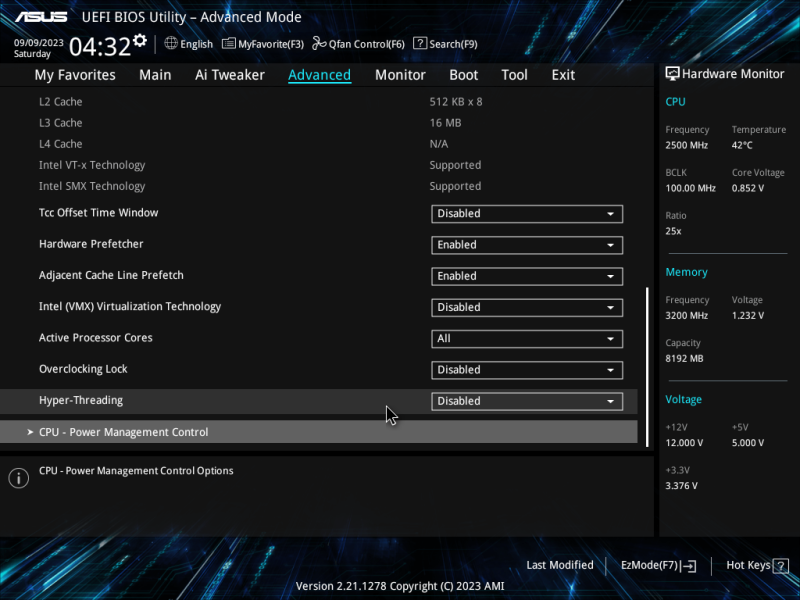Image resolution: width=800 pixels, height=600 pixels.
Task: Click the Search question mark icon
Action: click(419, 43)
